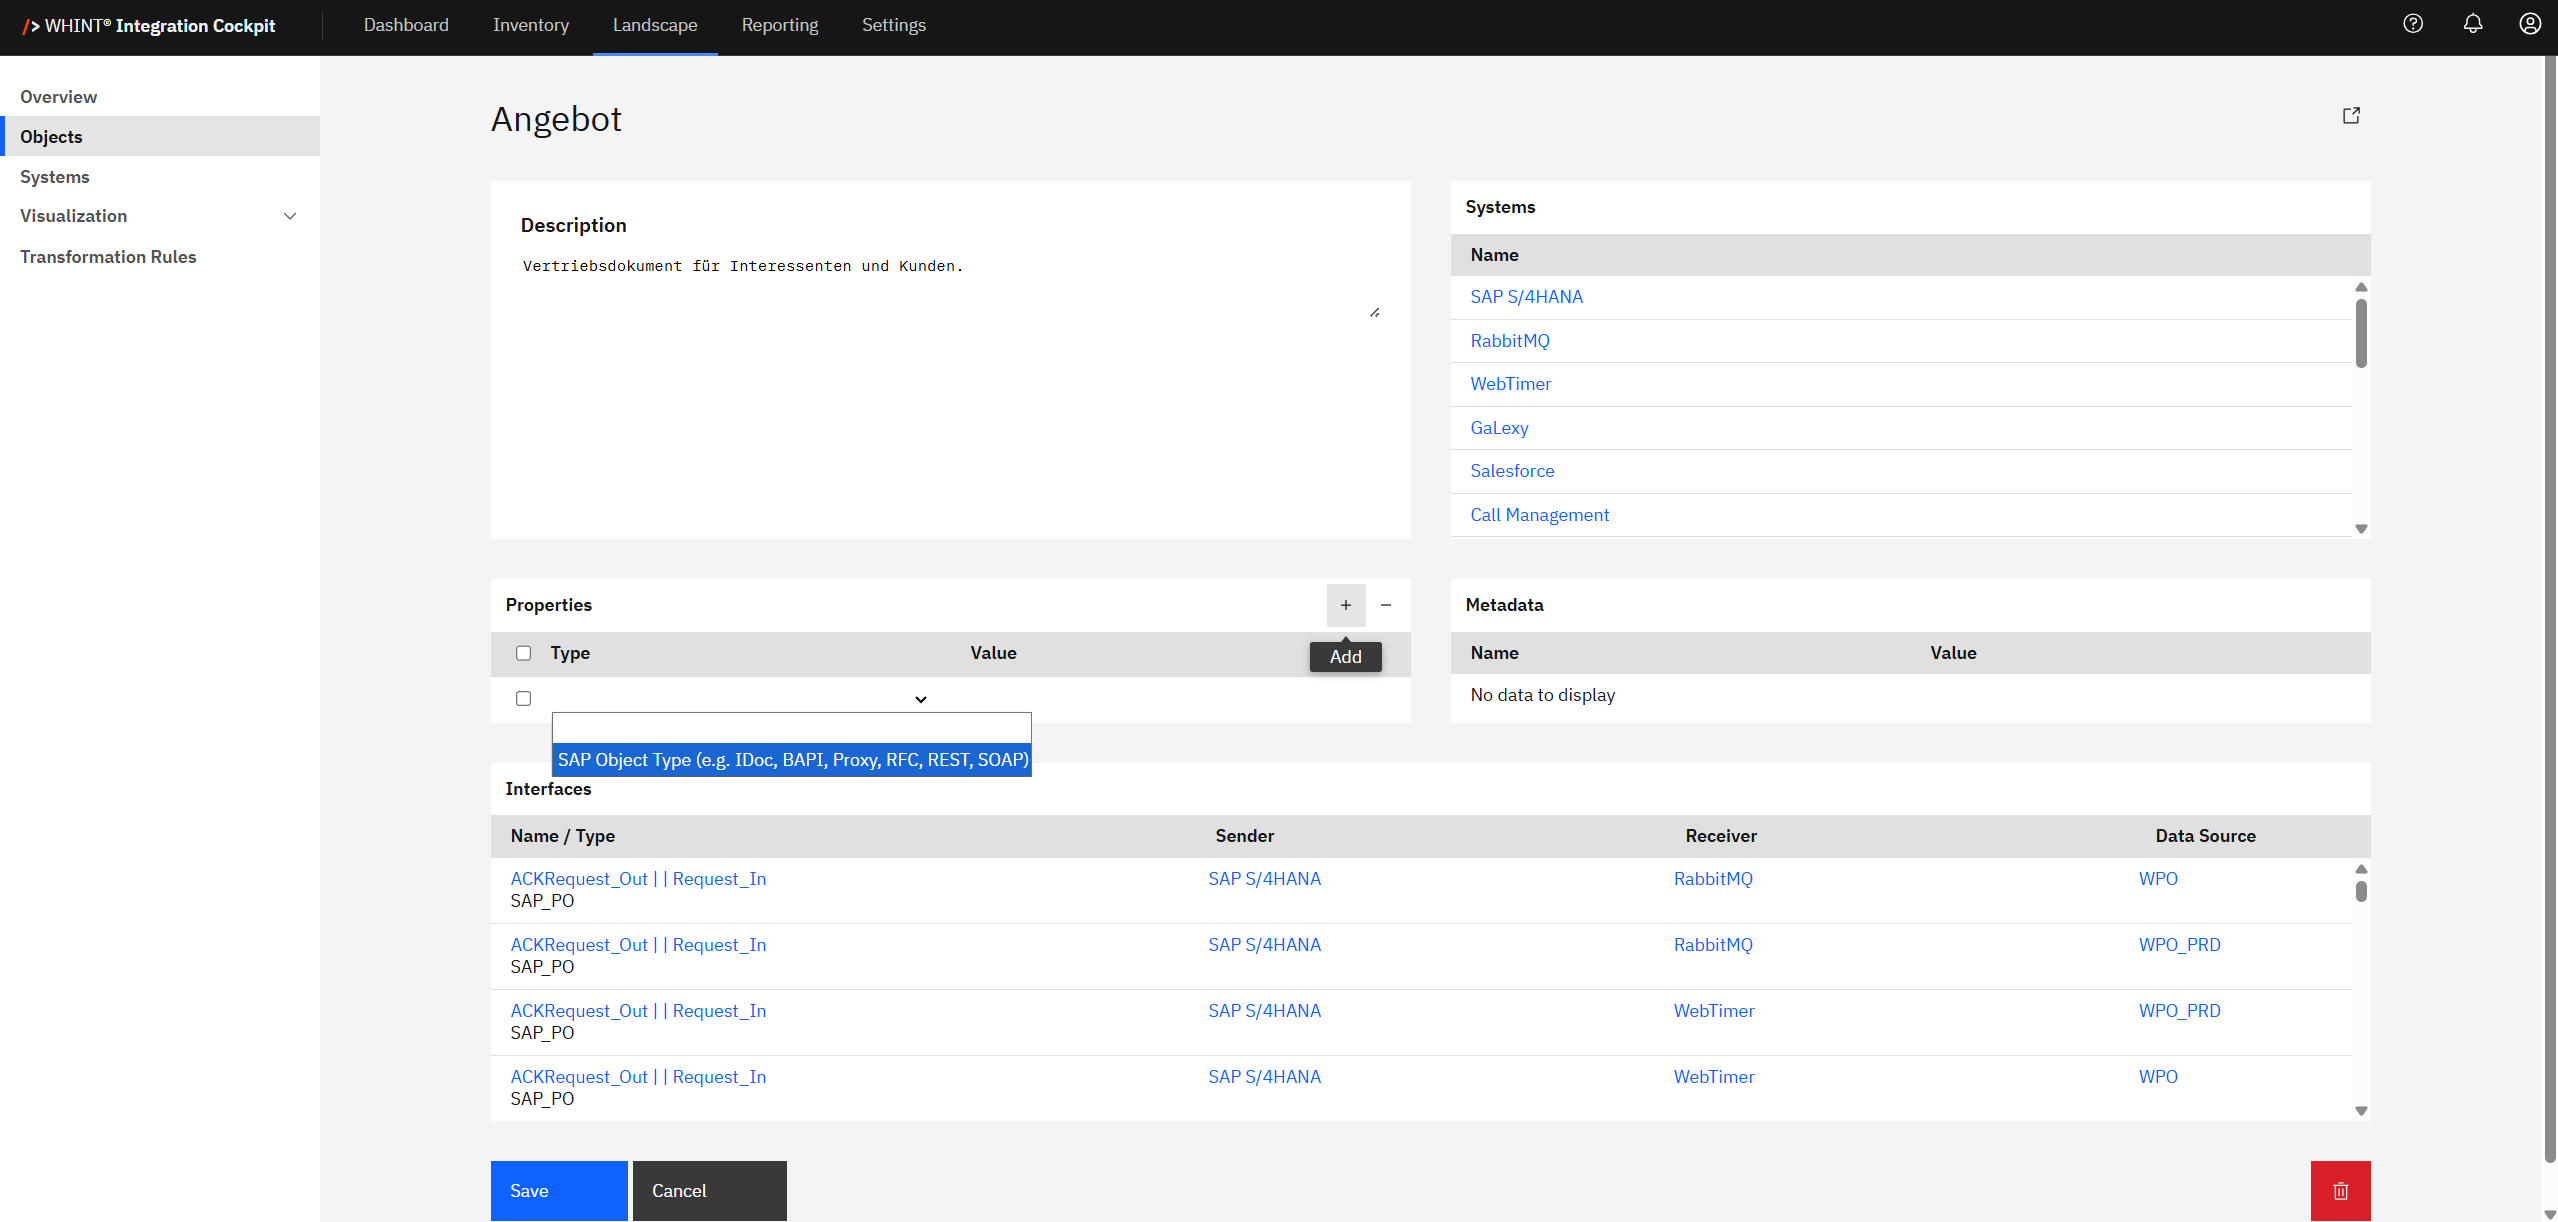Open the Inventory tab
The height and width of the screenshot is (1222, 2558).
point(530,25)
